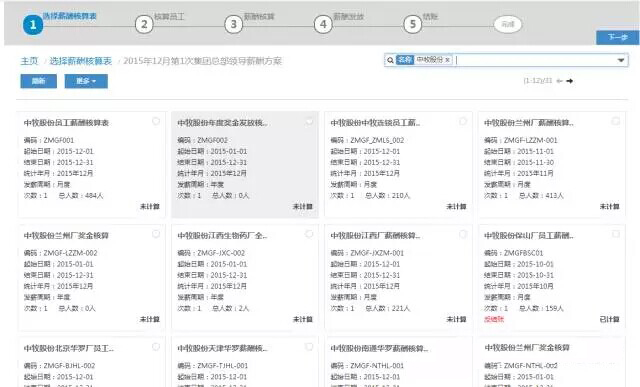
Task: Select the ZMGF-JXZM-001 card radio circle
Action: (462, 234)
